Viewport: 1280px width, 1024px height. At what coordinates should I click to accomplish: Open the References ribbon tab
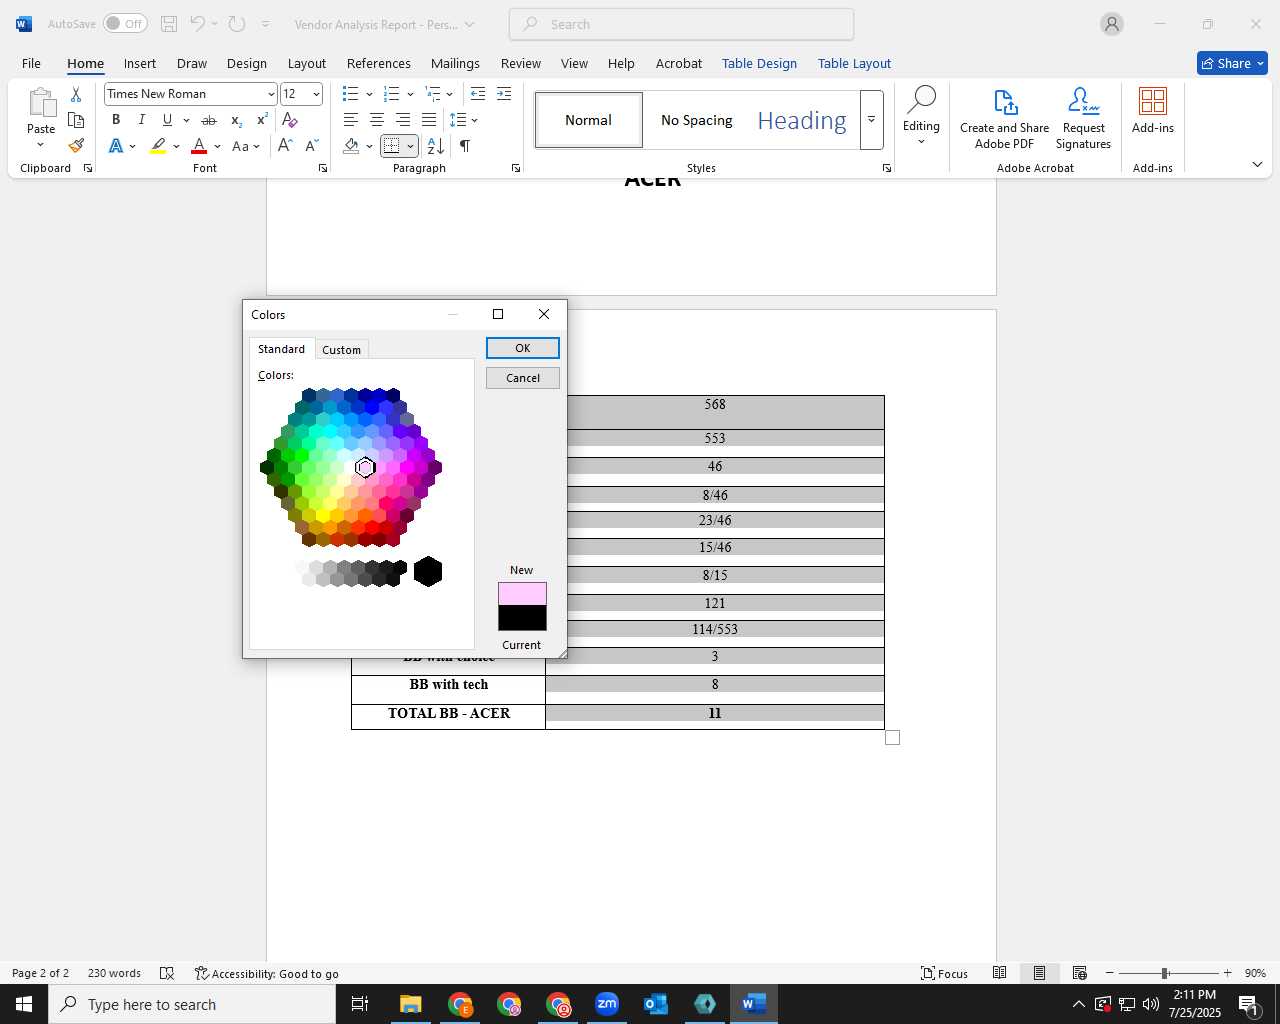pos(378,63)
